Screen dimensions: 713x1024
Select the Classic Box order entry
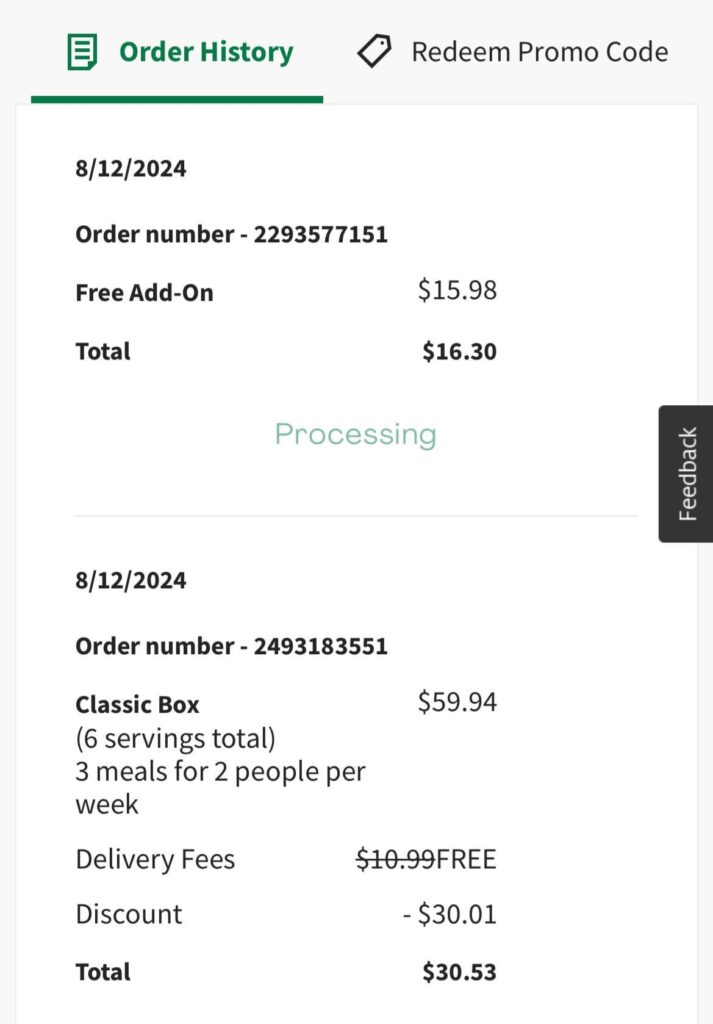pyautogui.click(x=137, y=704)
